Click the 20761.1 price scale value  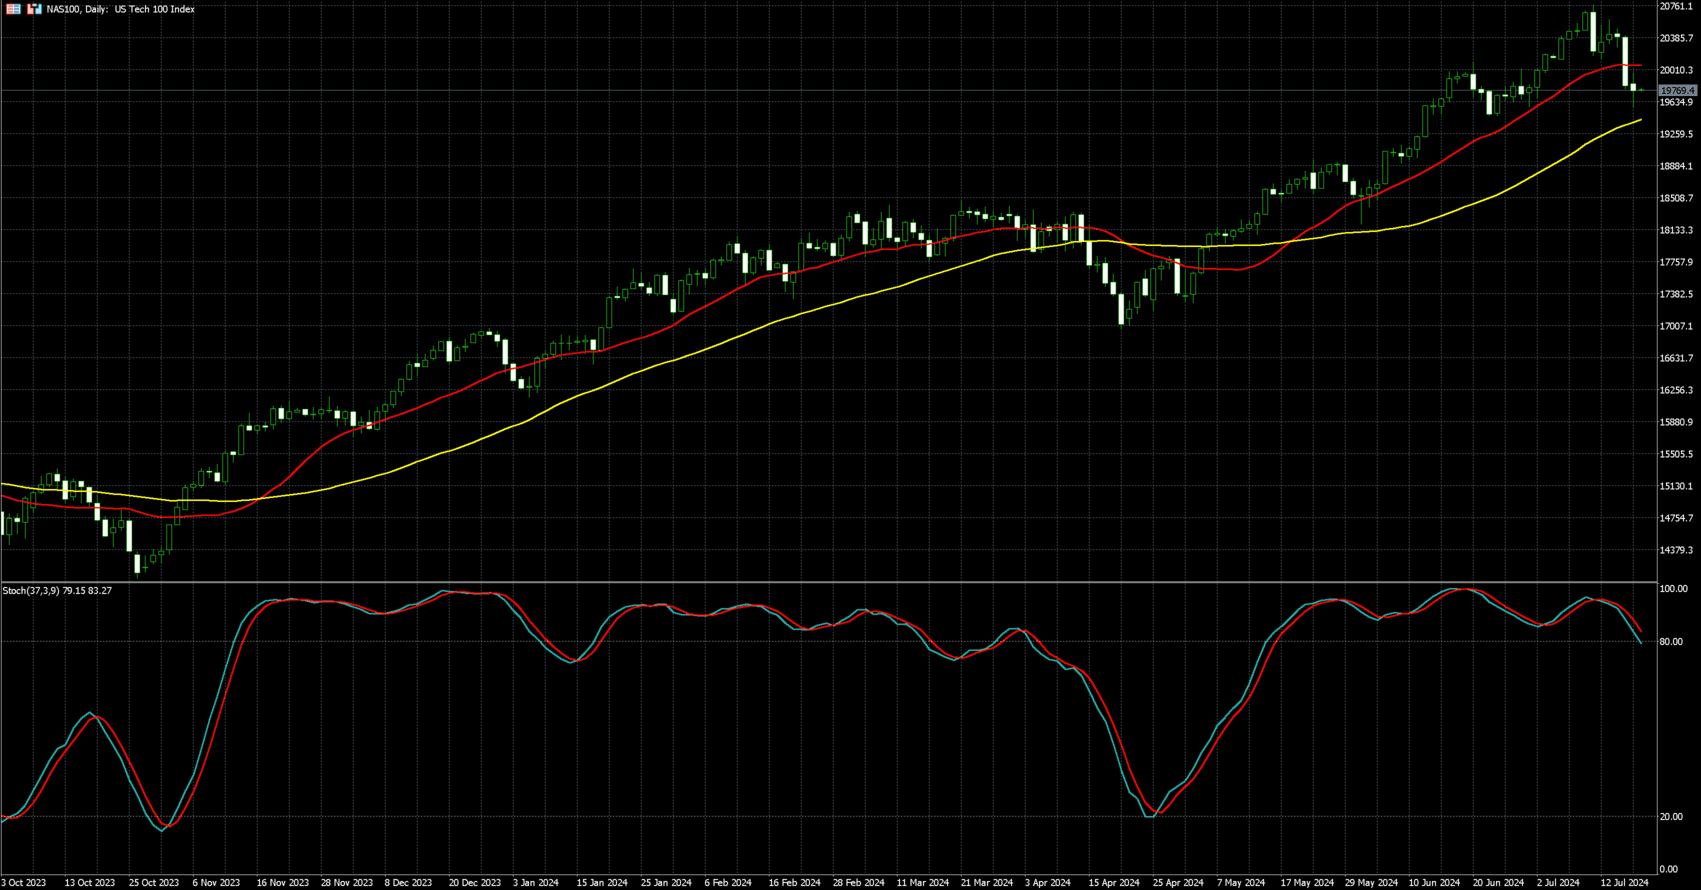click(1676, 7)
